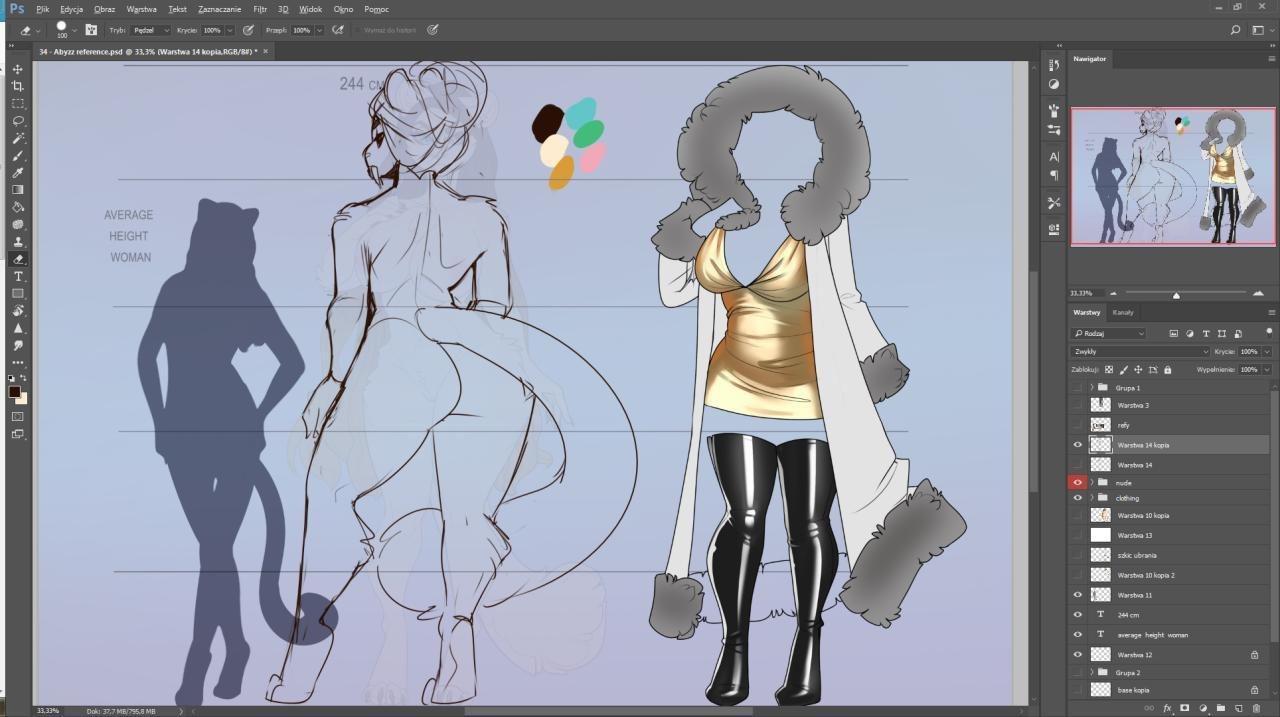Select the Move tool
1280x717 pixels.
coord(18,69)
